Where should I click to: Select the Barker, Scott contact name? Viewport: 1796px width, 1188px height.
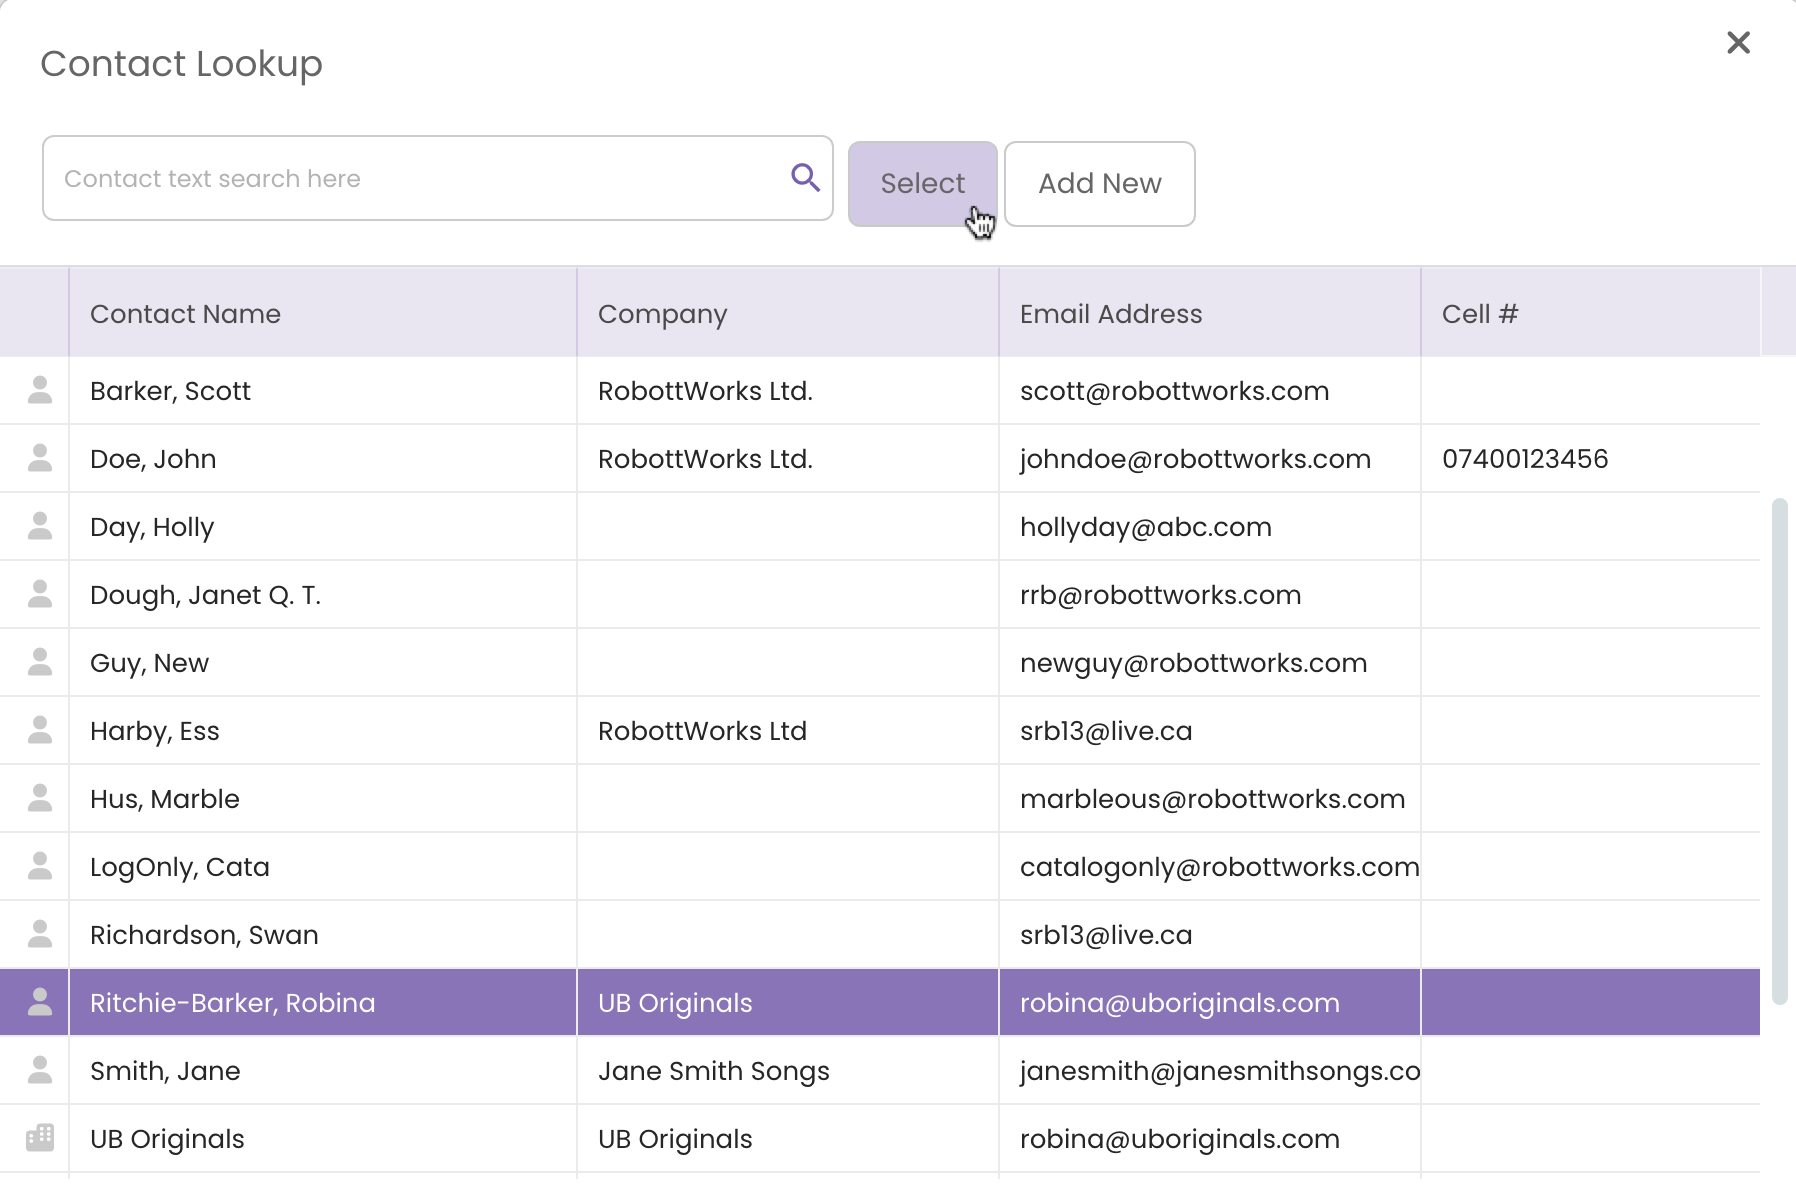pos(170,391)
